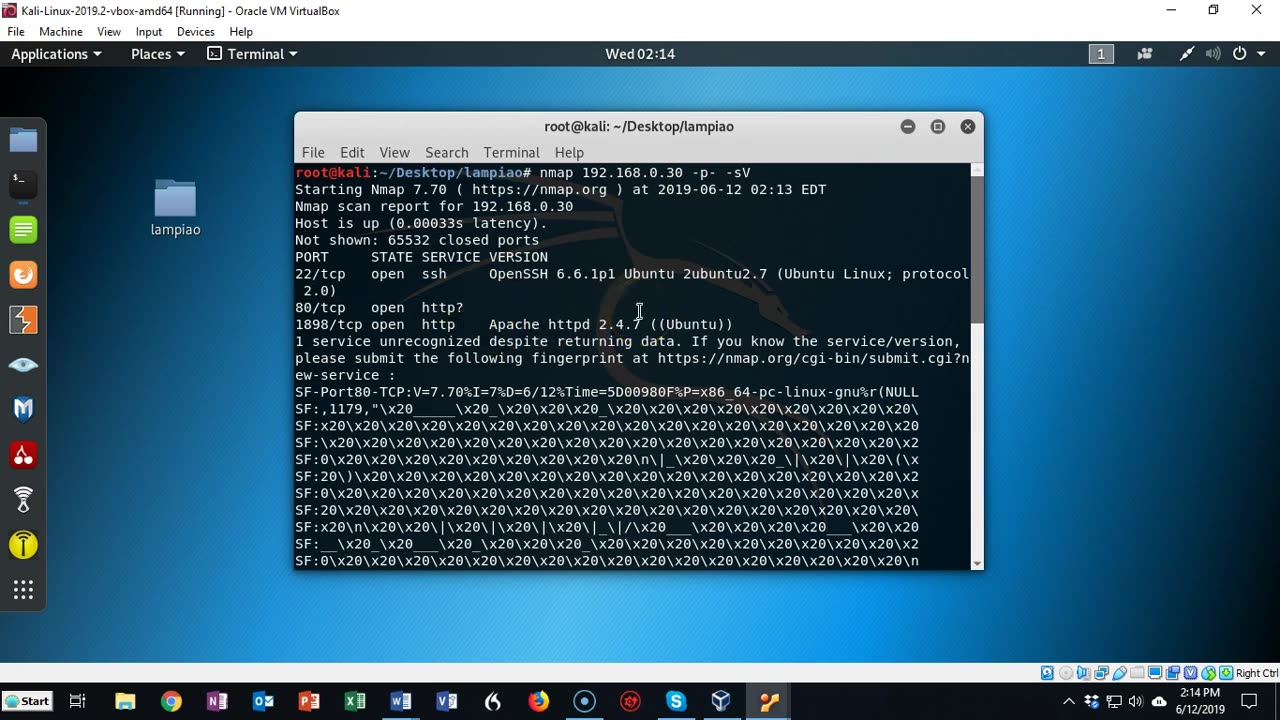Viewport: 1280px width, 720px height.
Task: Open the Applications menu
Action: pos(56,54)
